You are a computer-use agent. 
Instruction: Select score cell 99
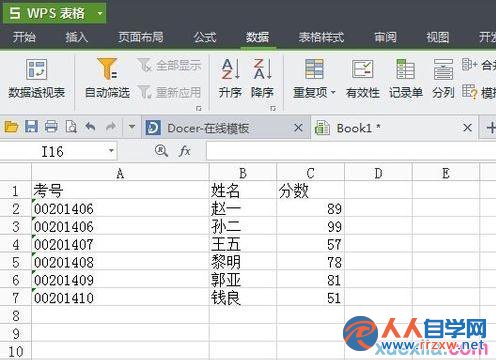pos(310,227)
